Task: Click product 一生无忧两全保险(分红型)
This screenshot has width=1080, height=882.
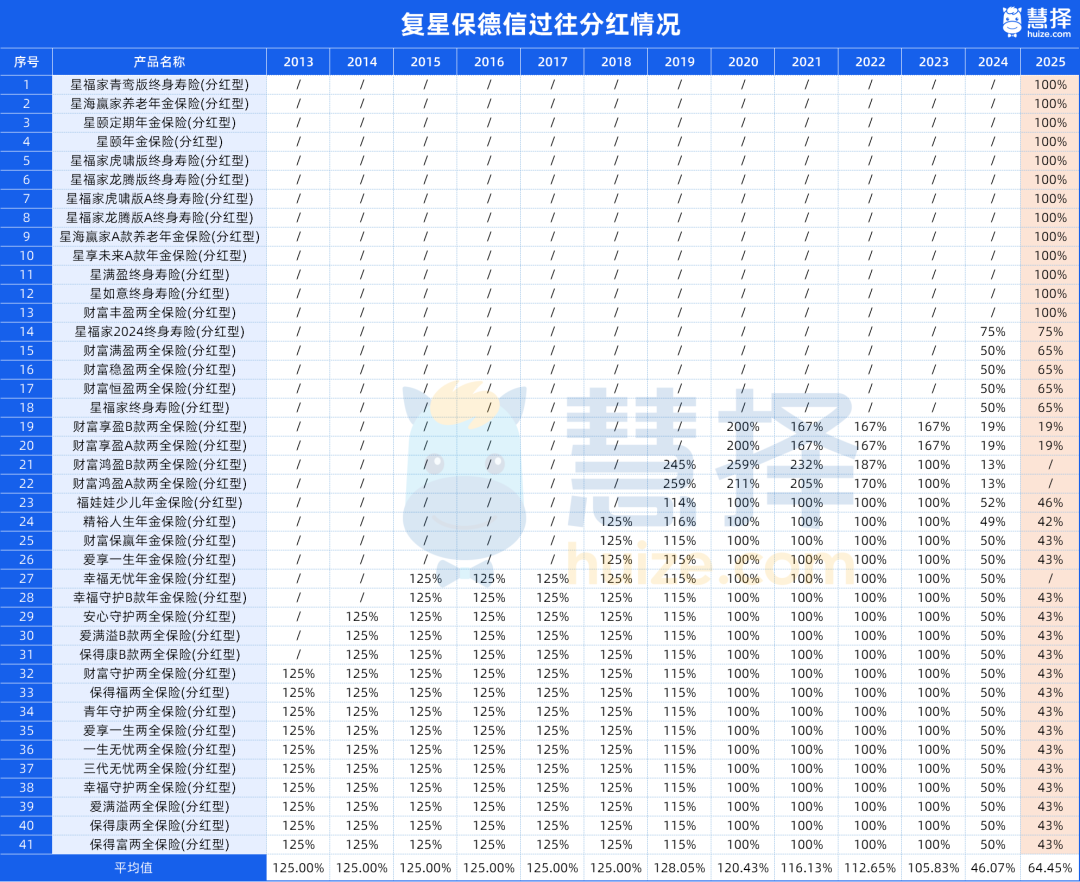Action: 159,750
